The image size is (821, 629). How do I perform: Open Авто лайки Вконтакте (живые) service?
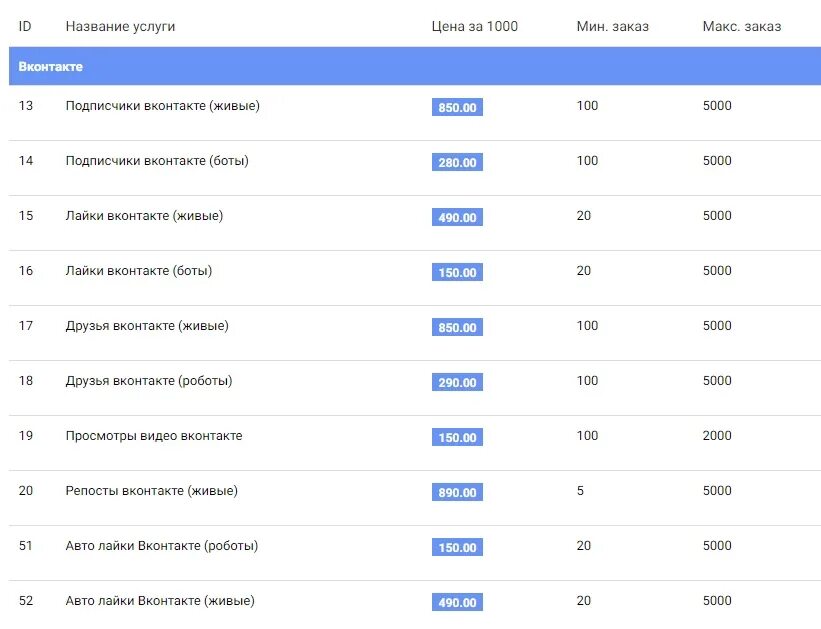[x=160, y=601]
